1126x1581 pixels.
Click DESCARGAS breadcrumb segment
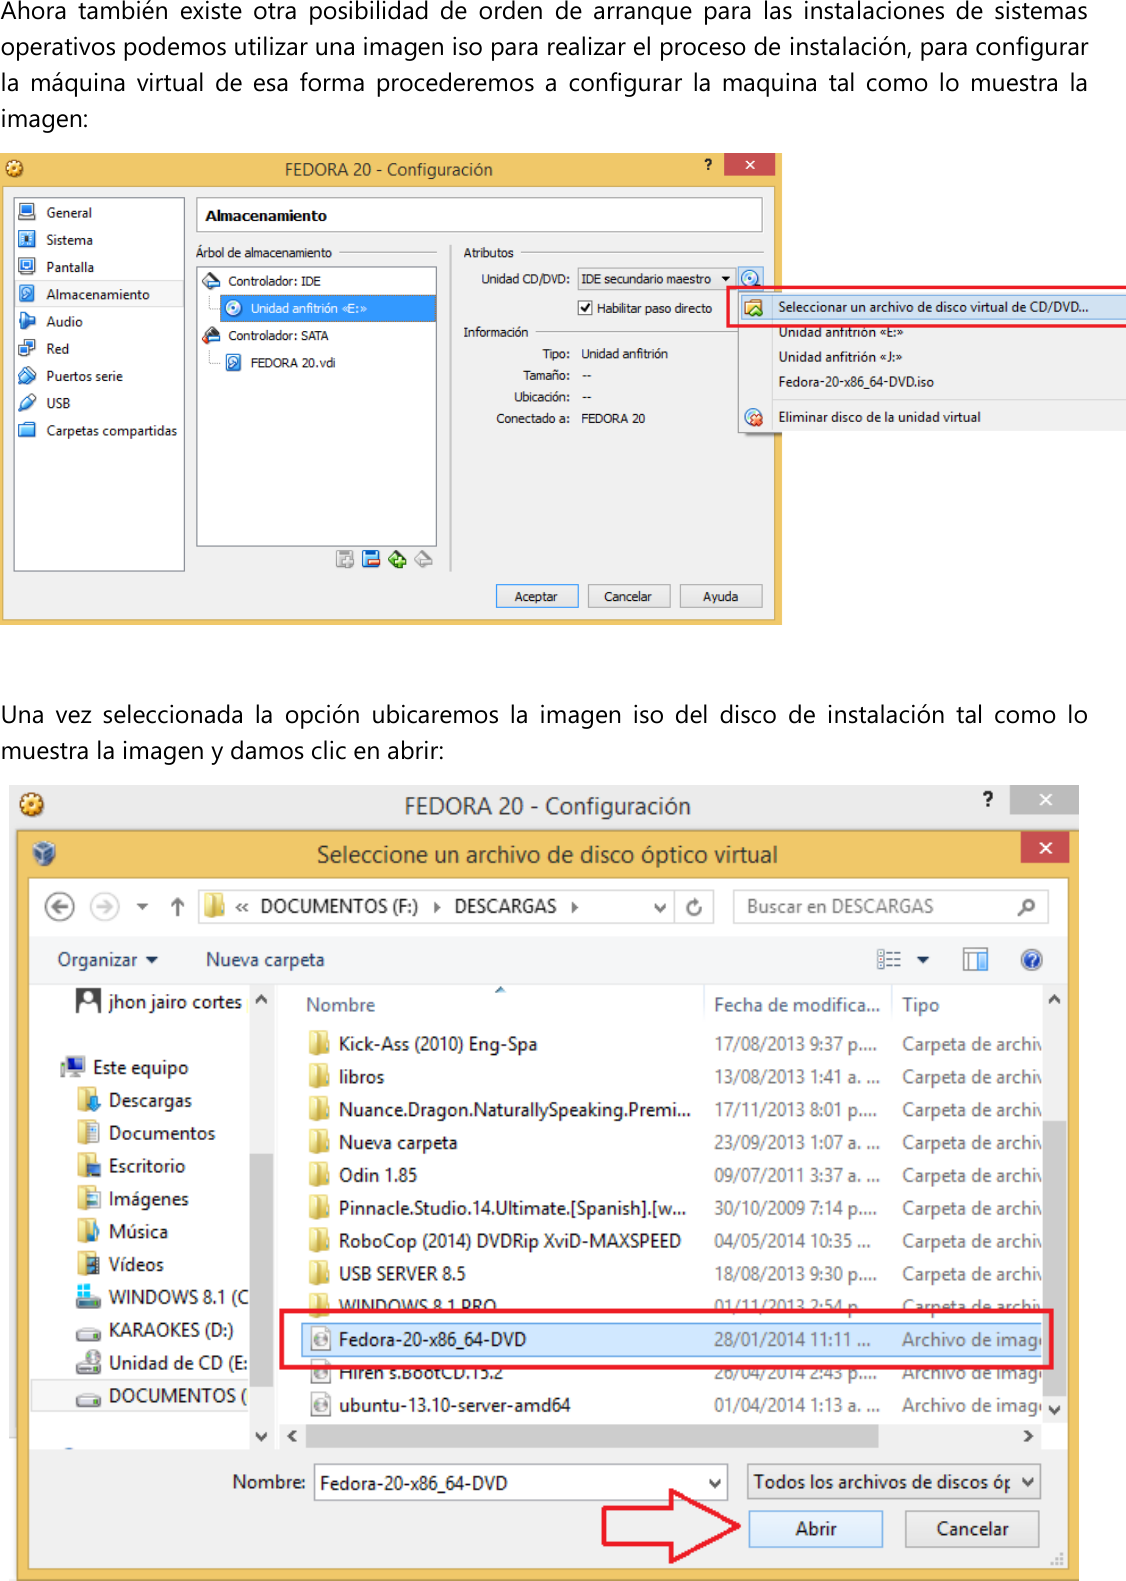click(505, 906)
